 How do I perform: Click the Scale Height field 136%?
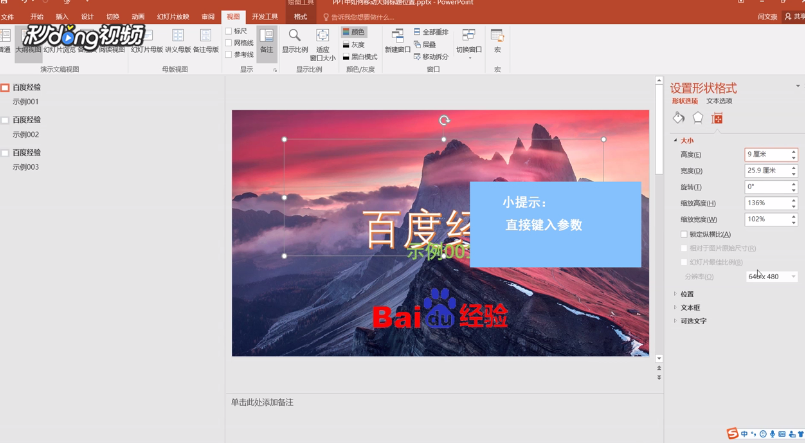pos(768,203)
